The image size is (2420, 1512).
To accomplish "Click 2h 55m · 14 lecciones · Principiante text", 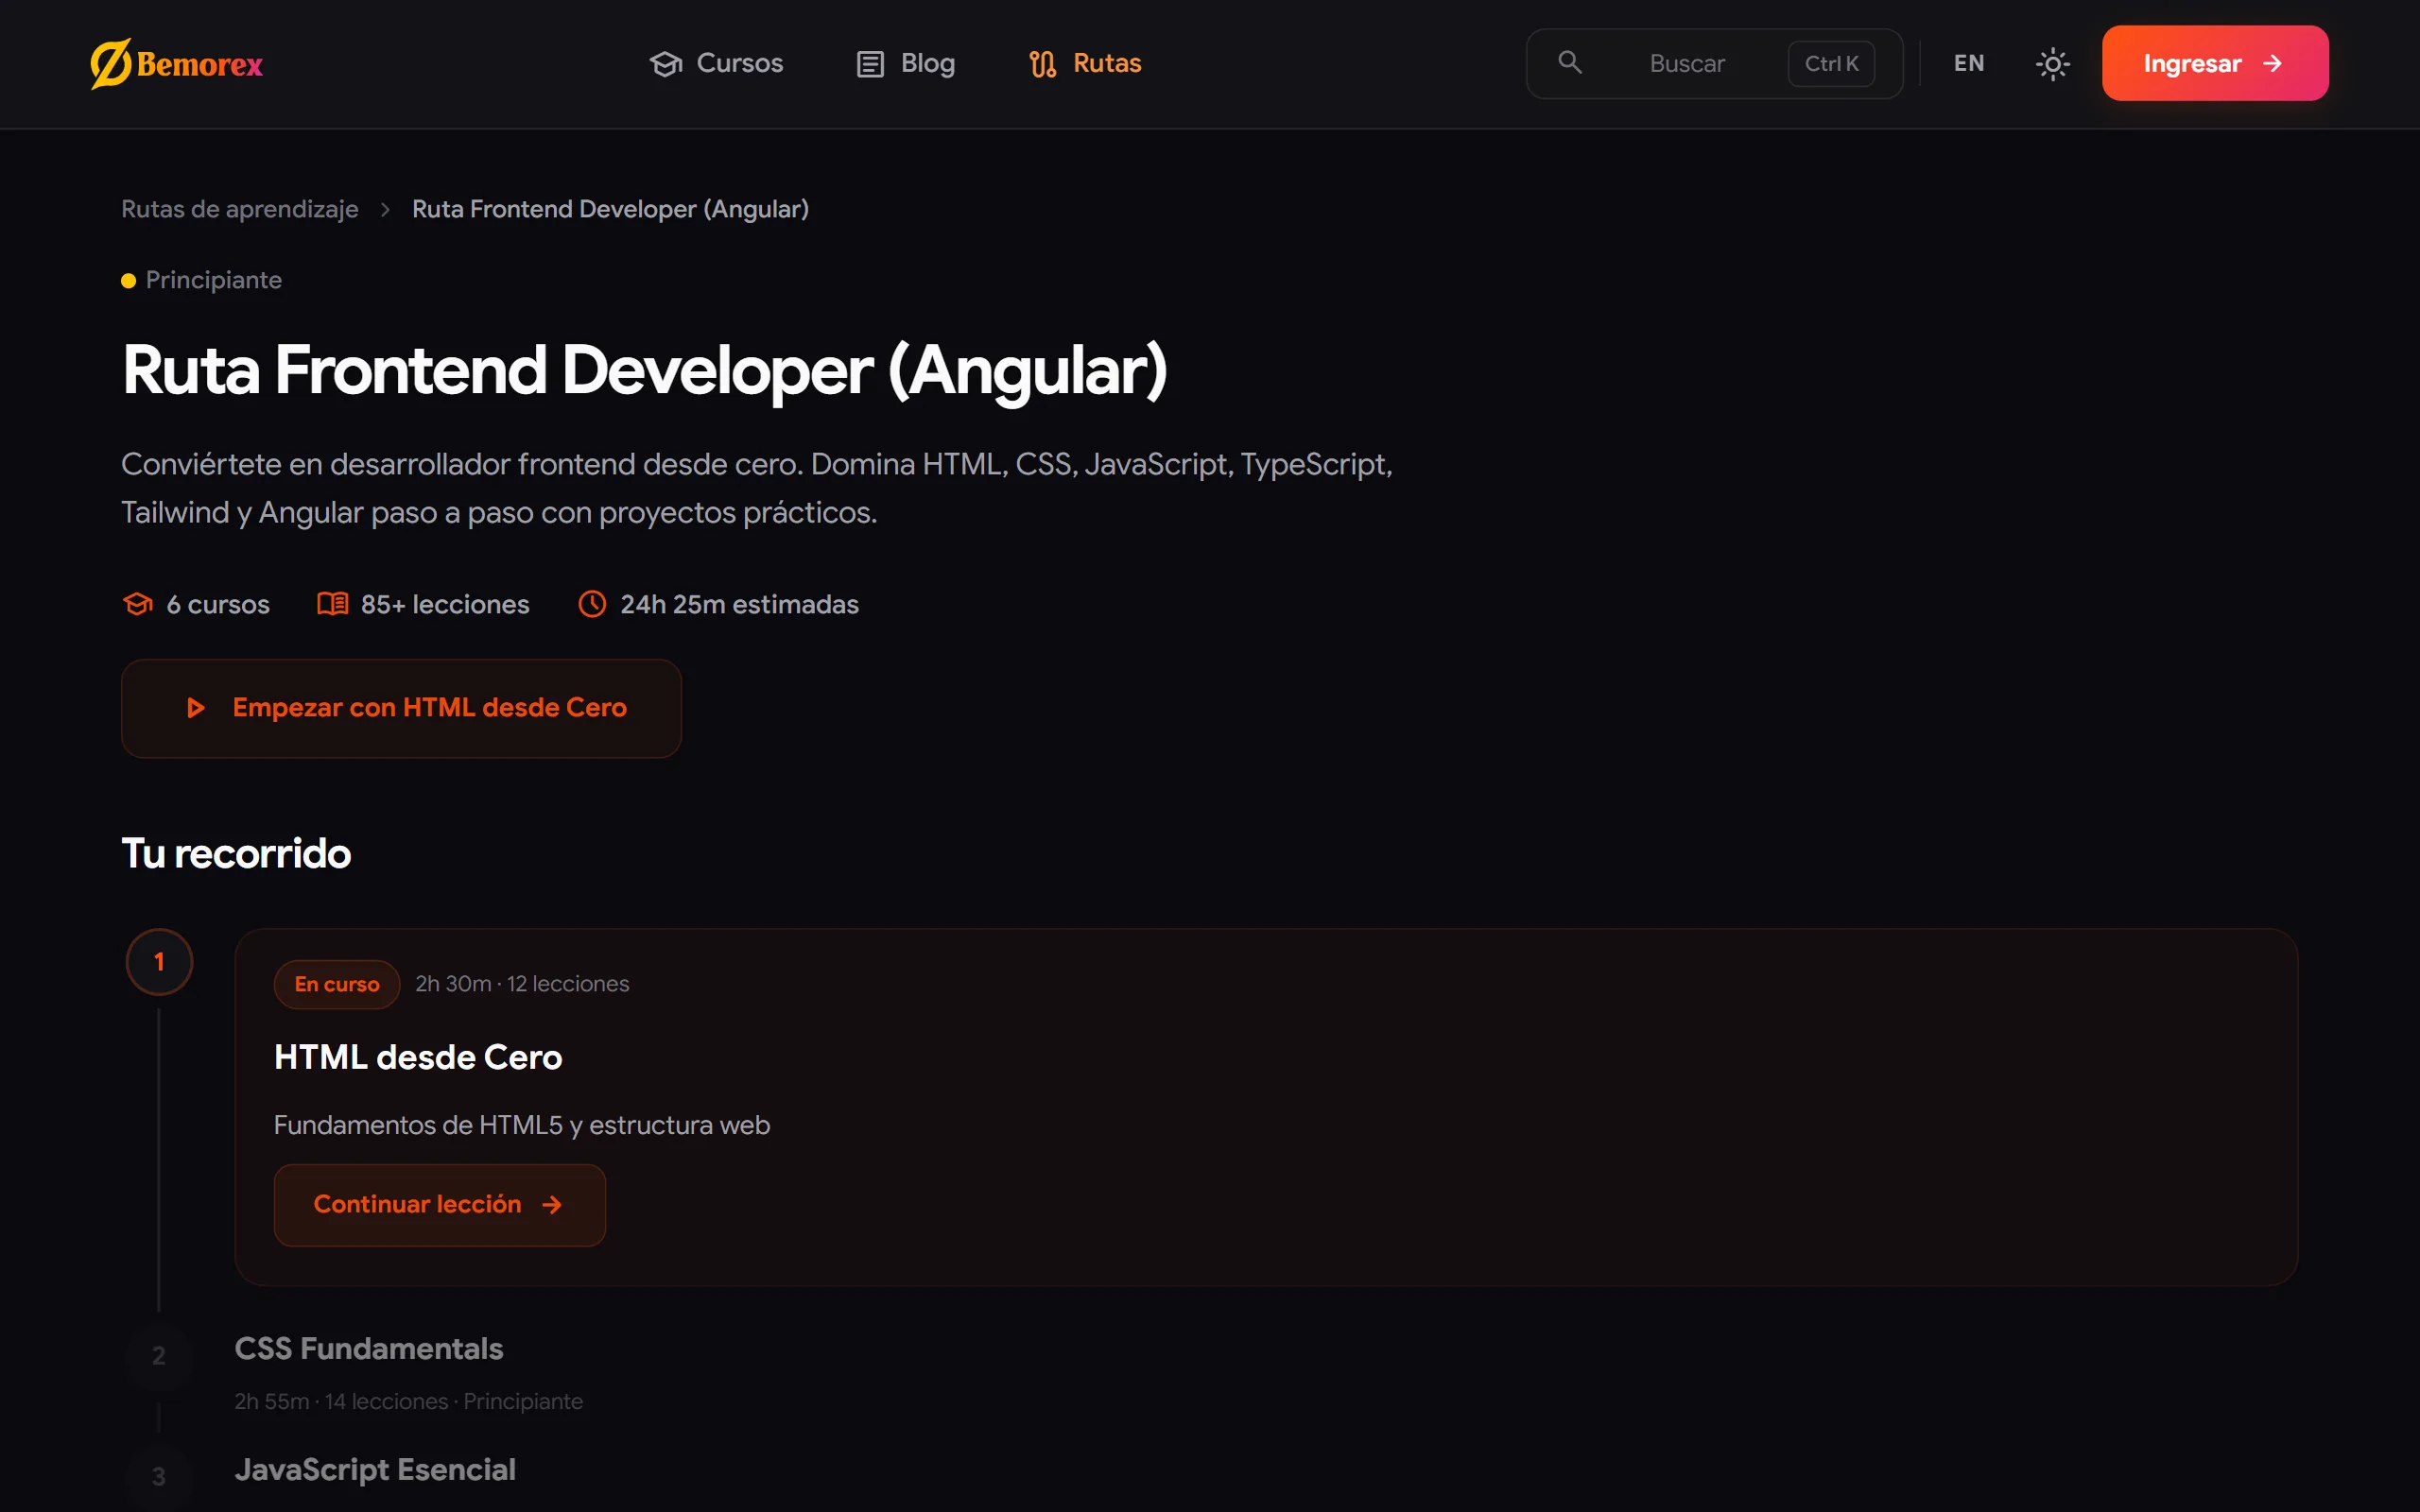I will (x=409, y=1401).
